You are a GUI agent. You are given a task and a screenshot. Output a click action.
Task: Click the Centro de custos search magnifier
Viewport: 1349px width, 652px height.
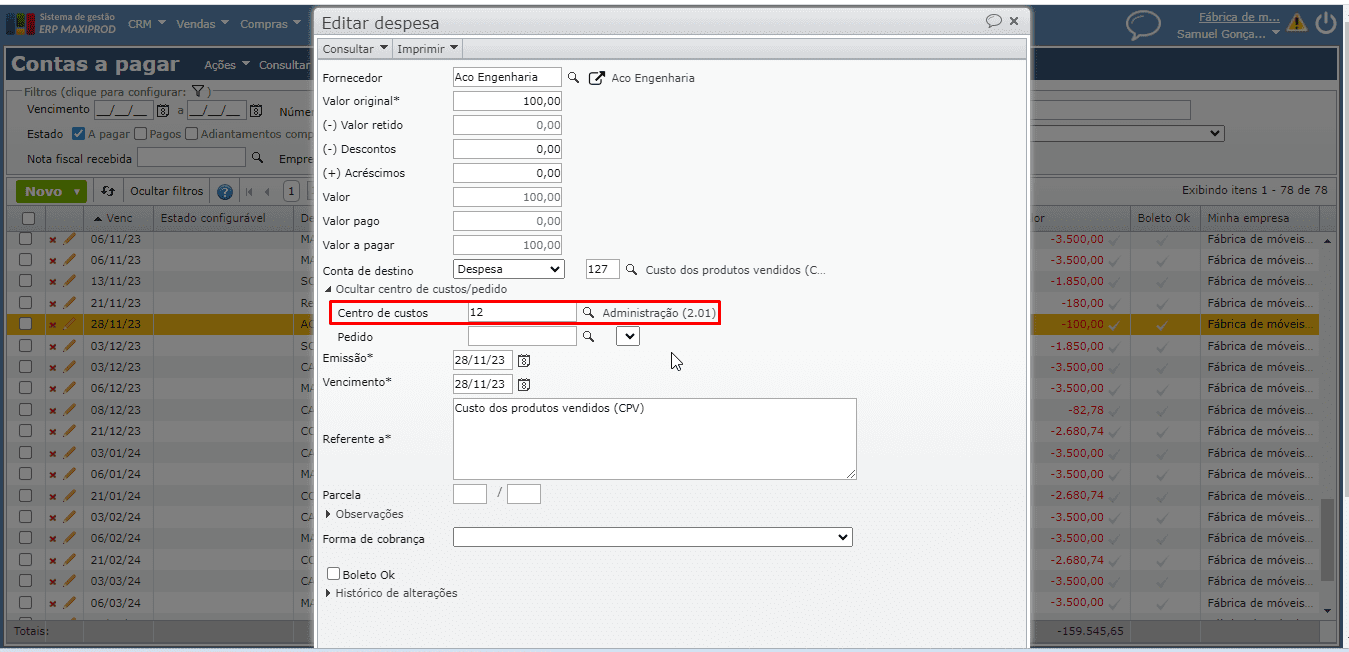[x=589, y=313]
